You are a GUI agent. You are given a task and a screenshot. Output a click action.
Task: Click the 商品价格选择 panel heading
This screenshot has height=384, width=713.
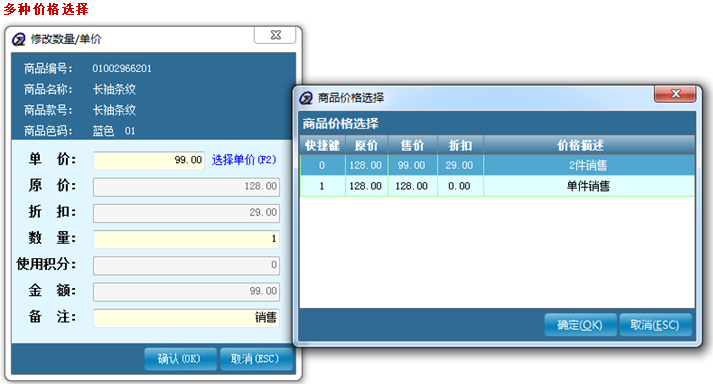pos(341,124)
